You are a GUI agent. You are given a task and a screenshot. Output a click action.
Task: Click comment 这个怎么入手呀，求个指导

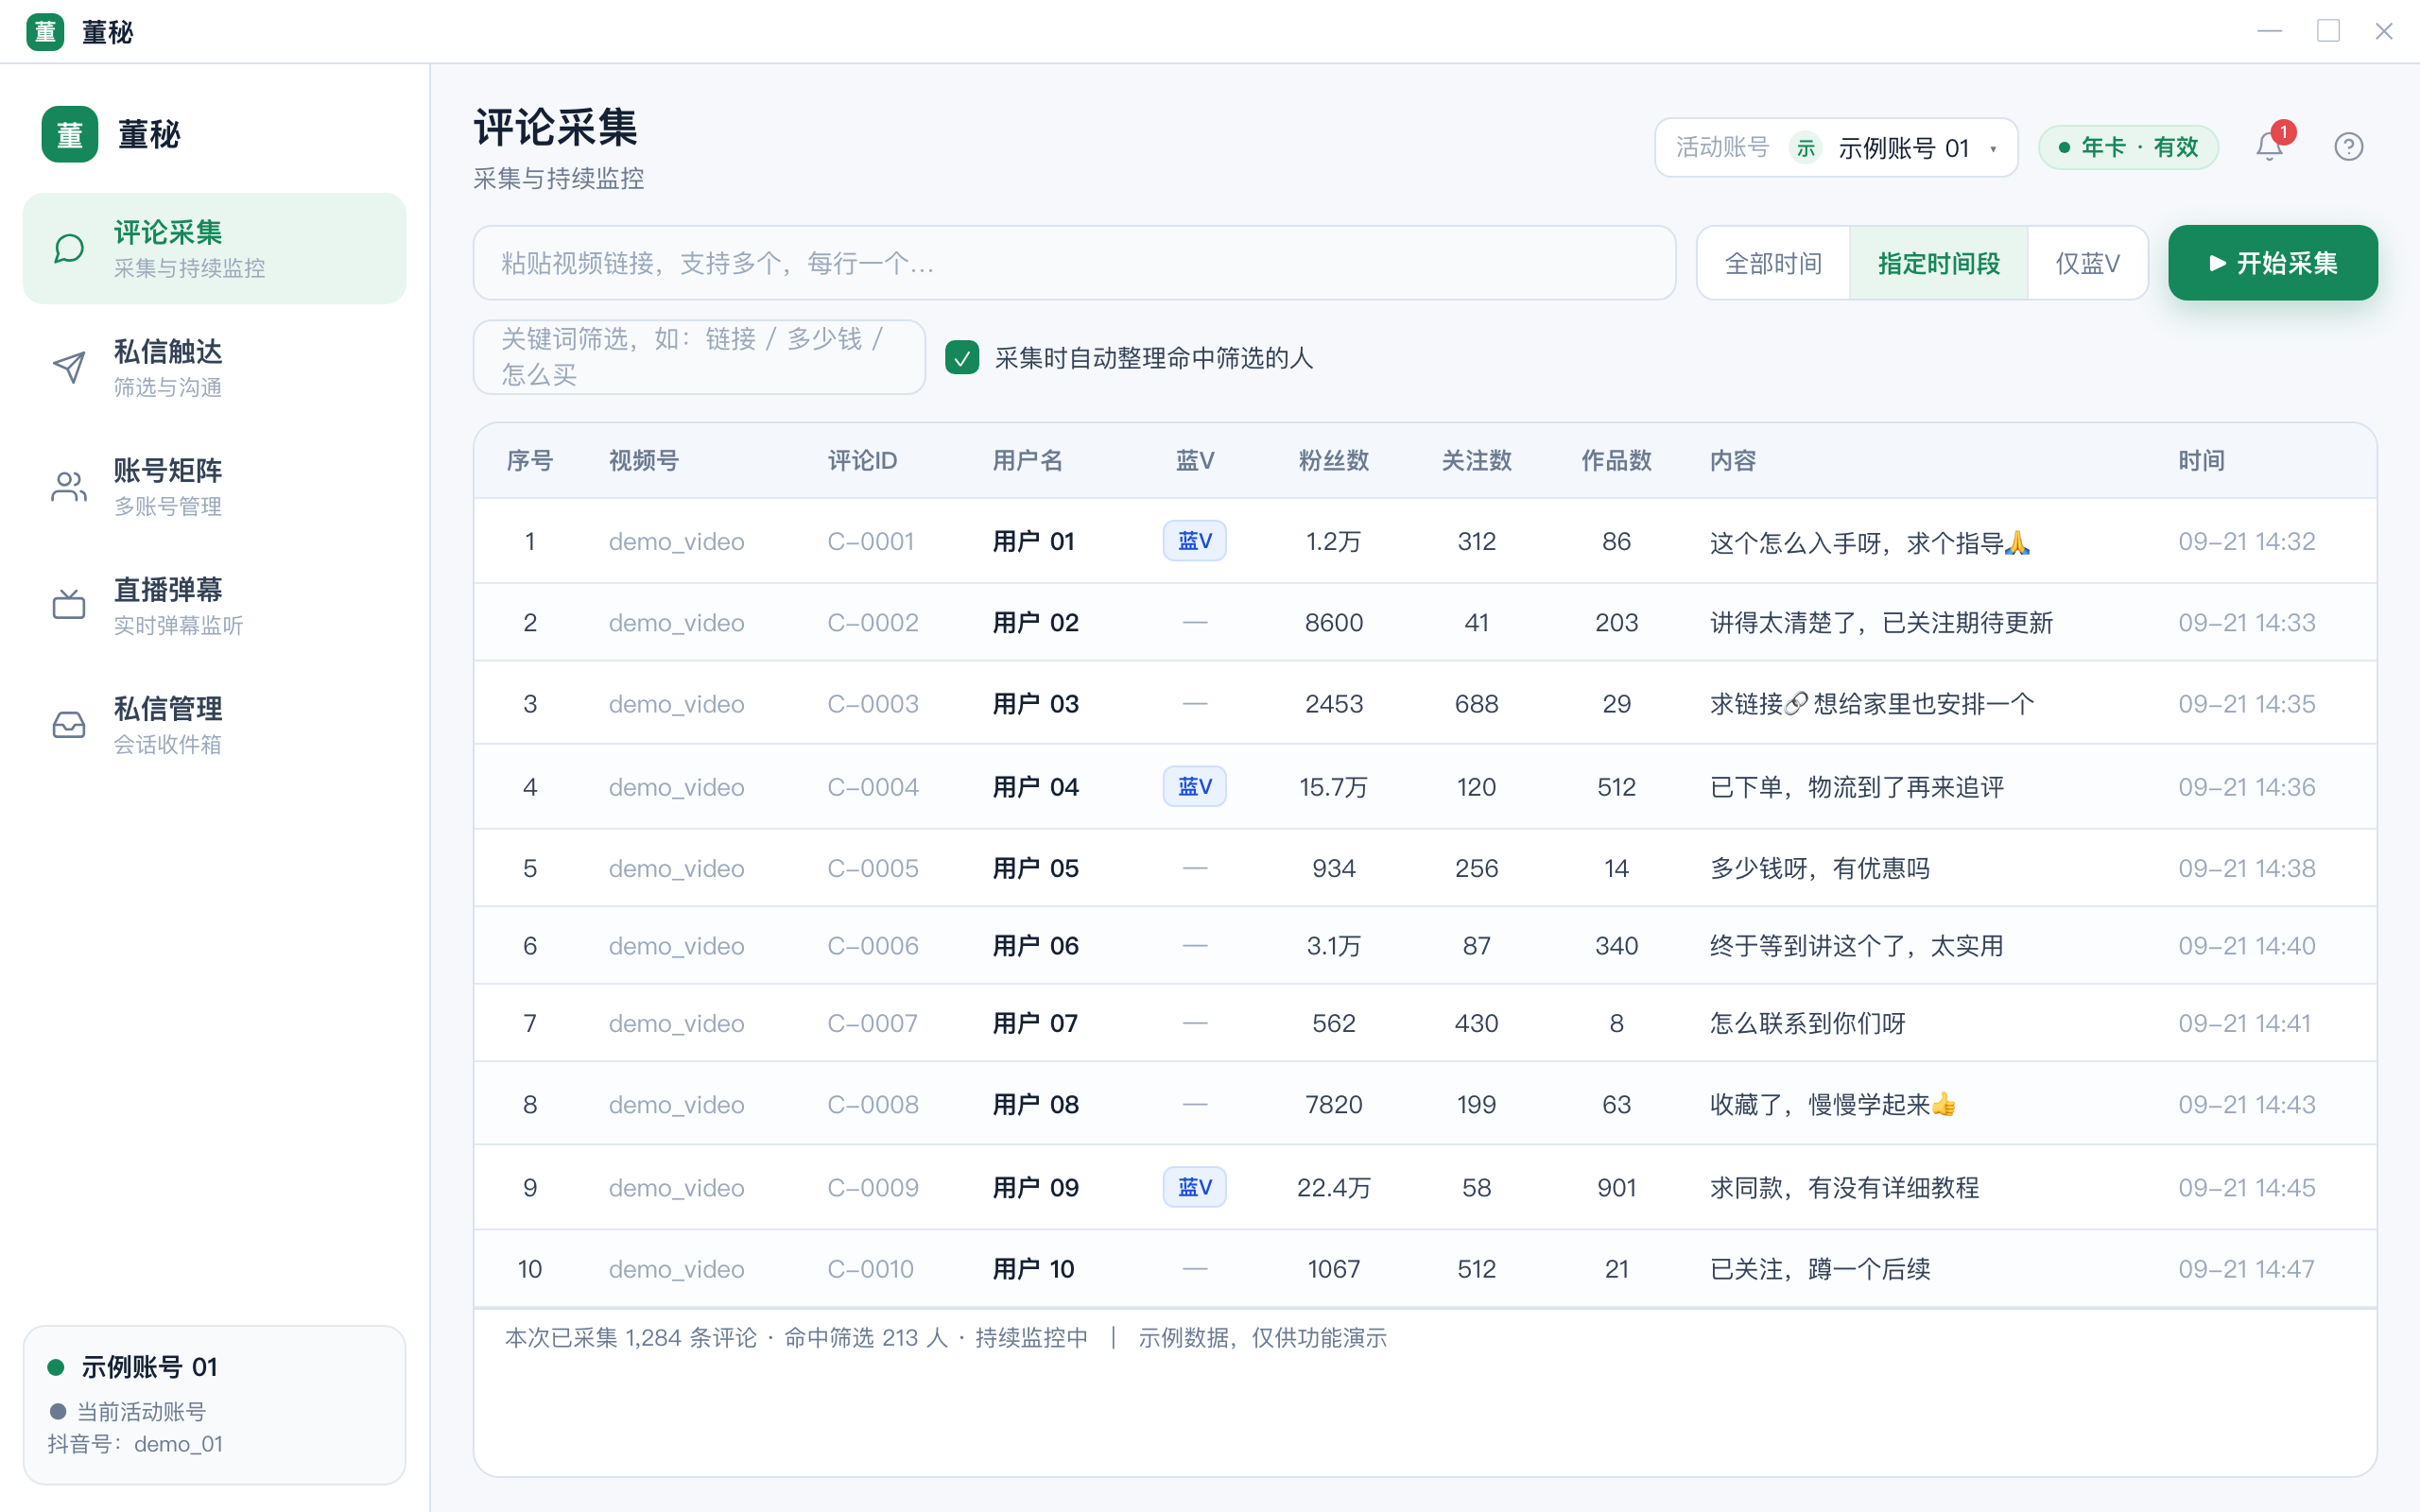pos(1869,543)
